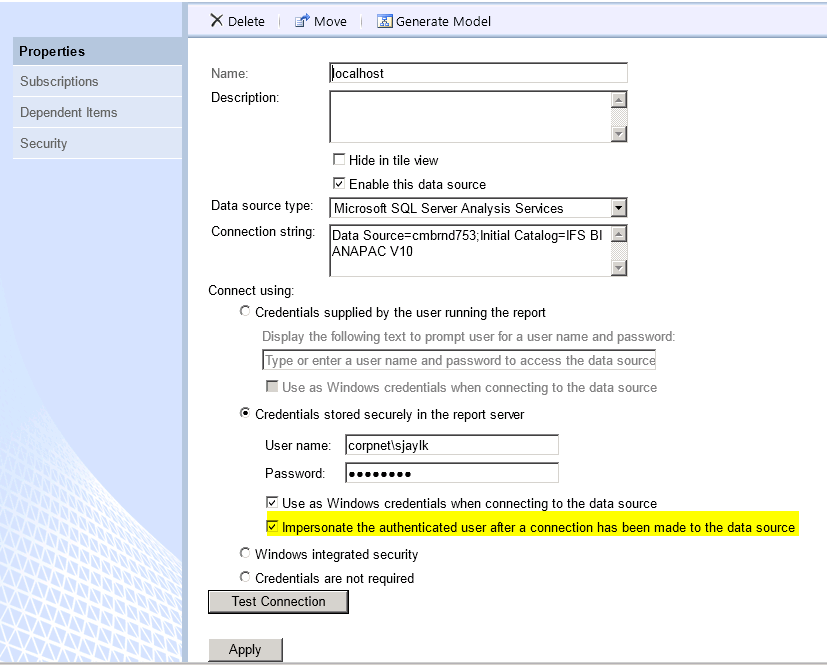Click the Move icon in toolbar

click(x=302, y=21)
